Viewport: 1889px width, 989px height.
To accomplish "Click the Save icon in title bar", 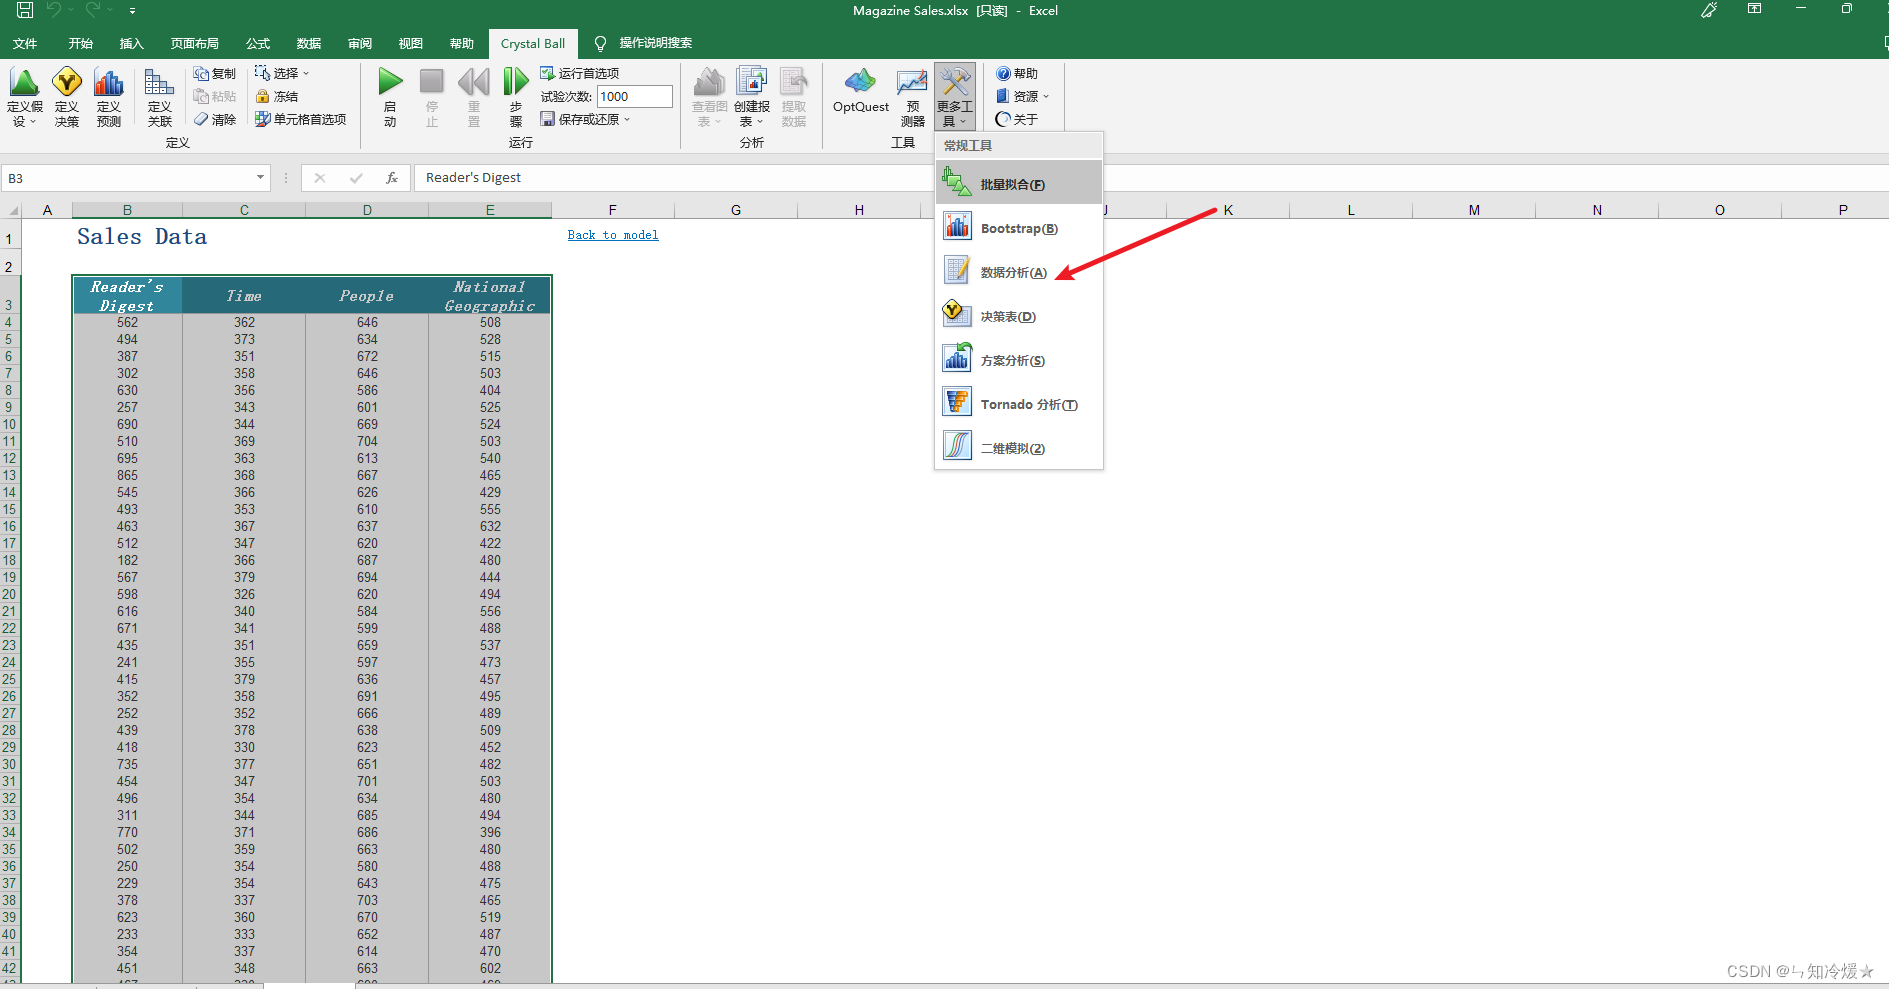I will pyautogui.click(x=25, y=10).
